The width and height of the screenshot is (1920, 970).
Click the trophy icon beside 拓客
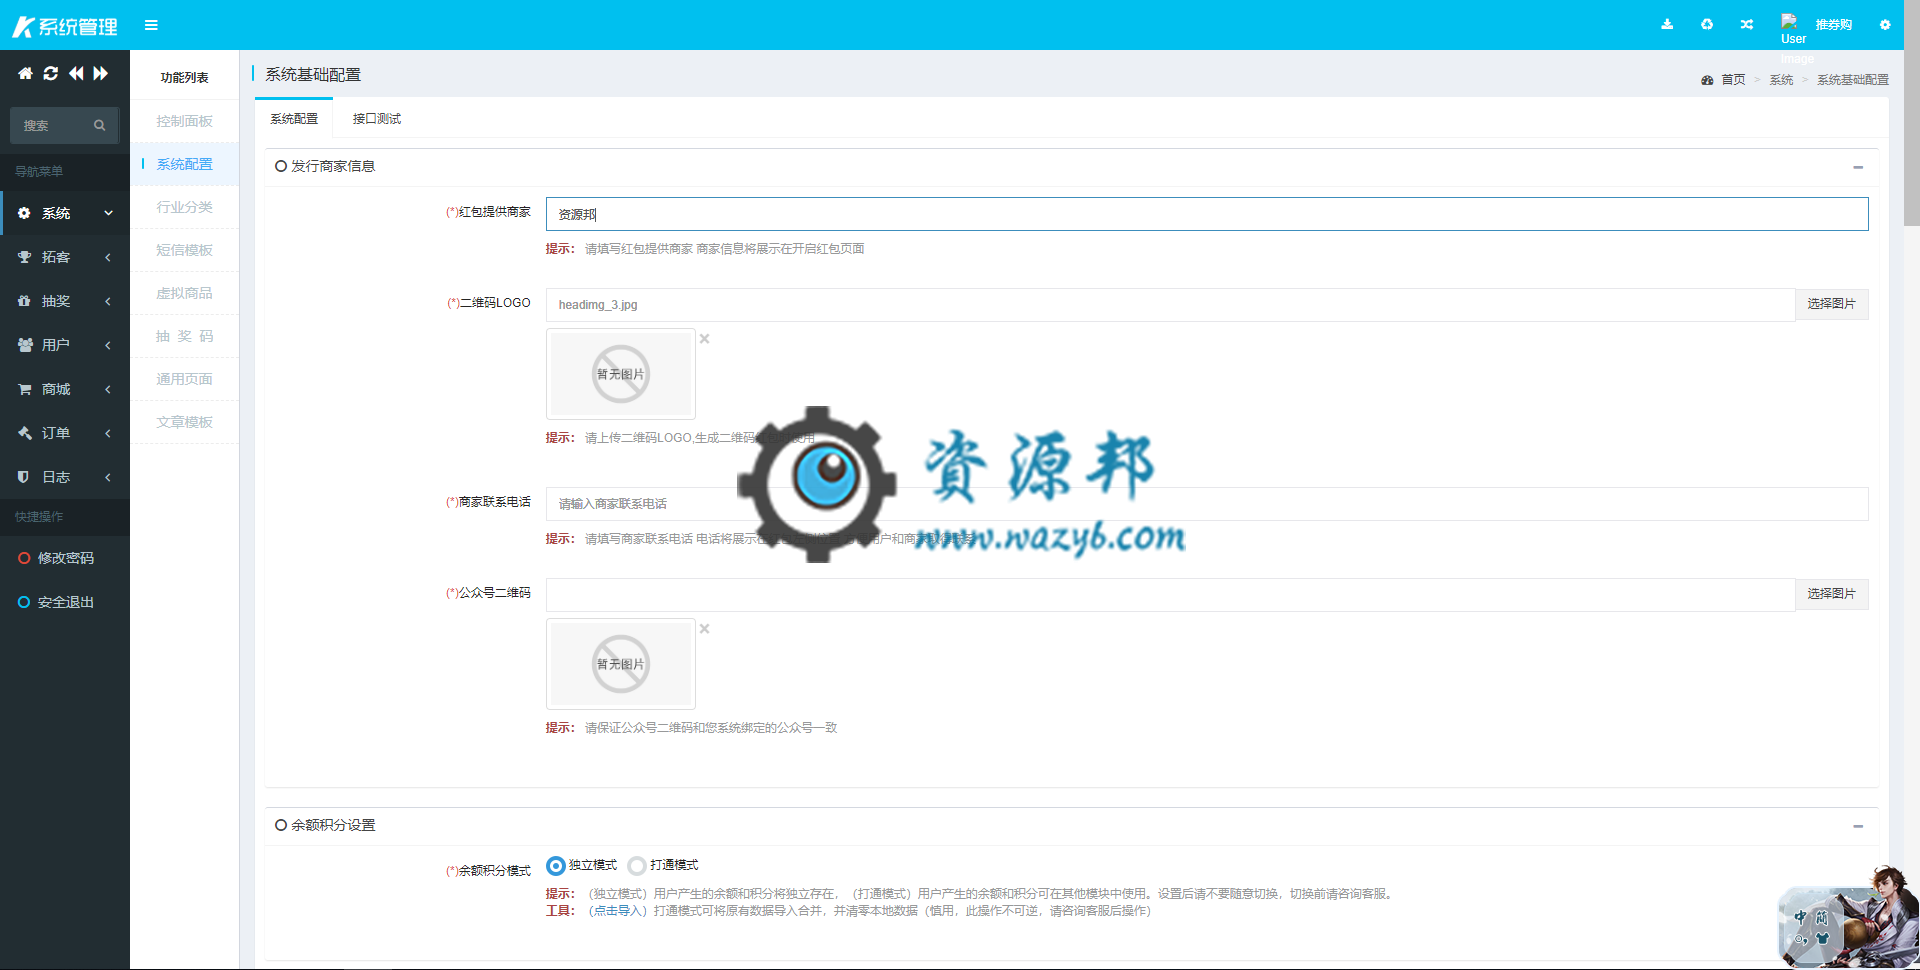[x=24, y=257]
